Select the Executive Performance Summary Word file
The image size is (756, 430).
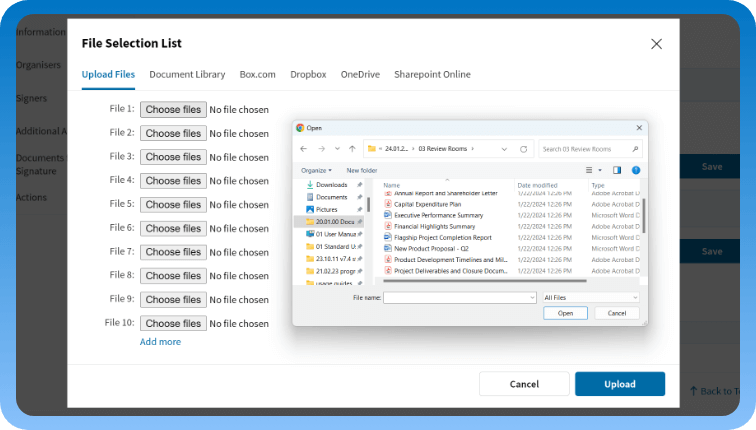pos(438,215)
